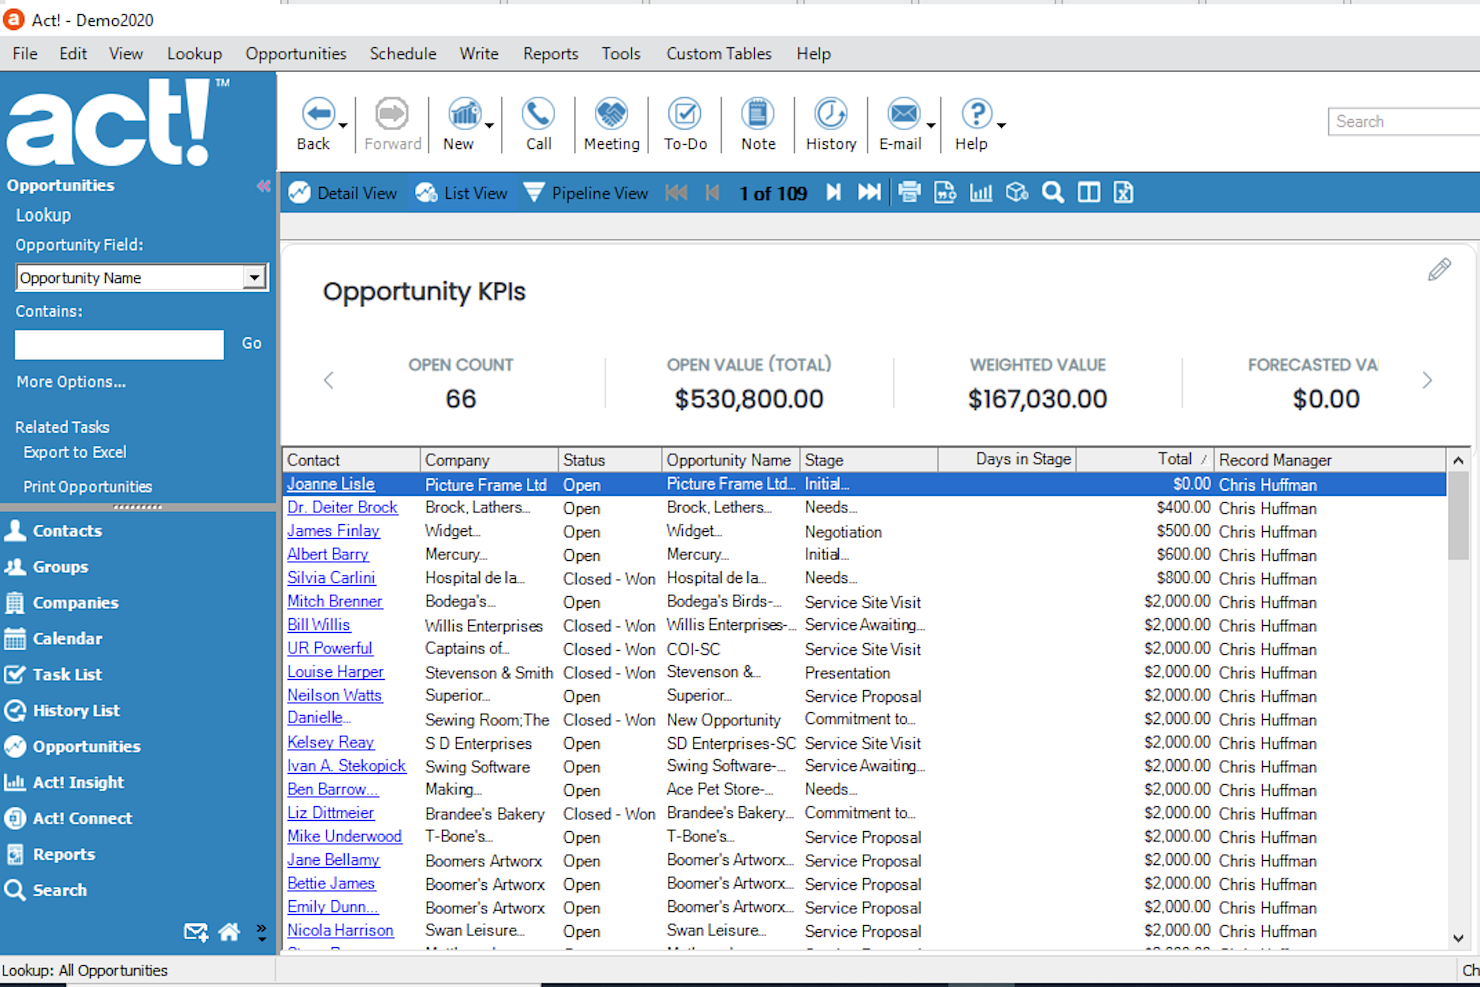Click the print icon on the opportunities bar
This screenshot has width=1480, height=987.
[909, 192]
